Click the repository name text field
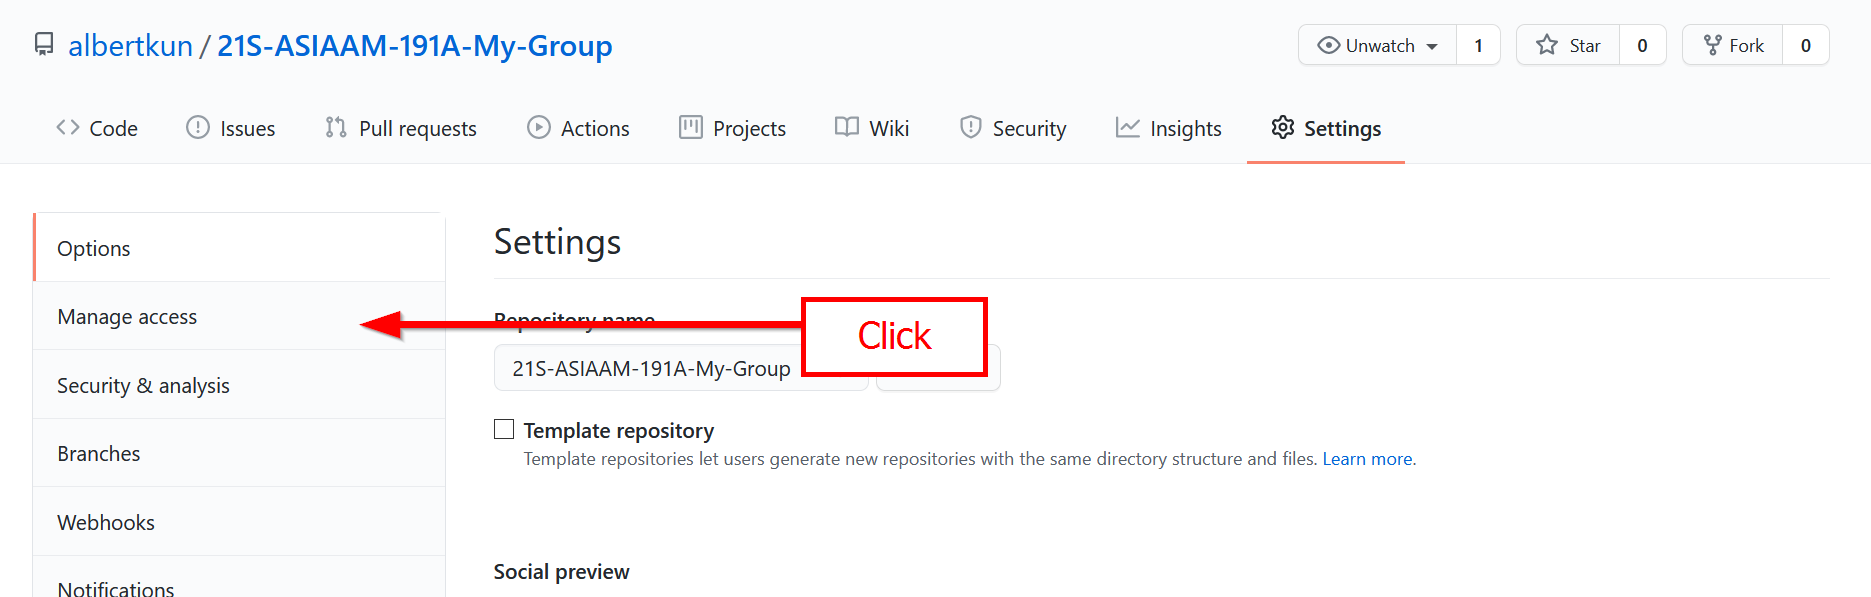The width and height of the screenshot is (1871, 597). click(650, 369)
